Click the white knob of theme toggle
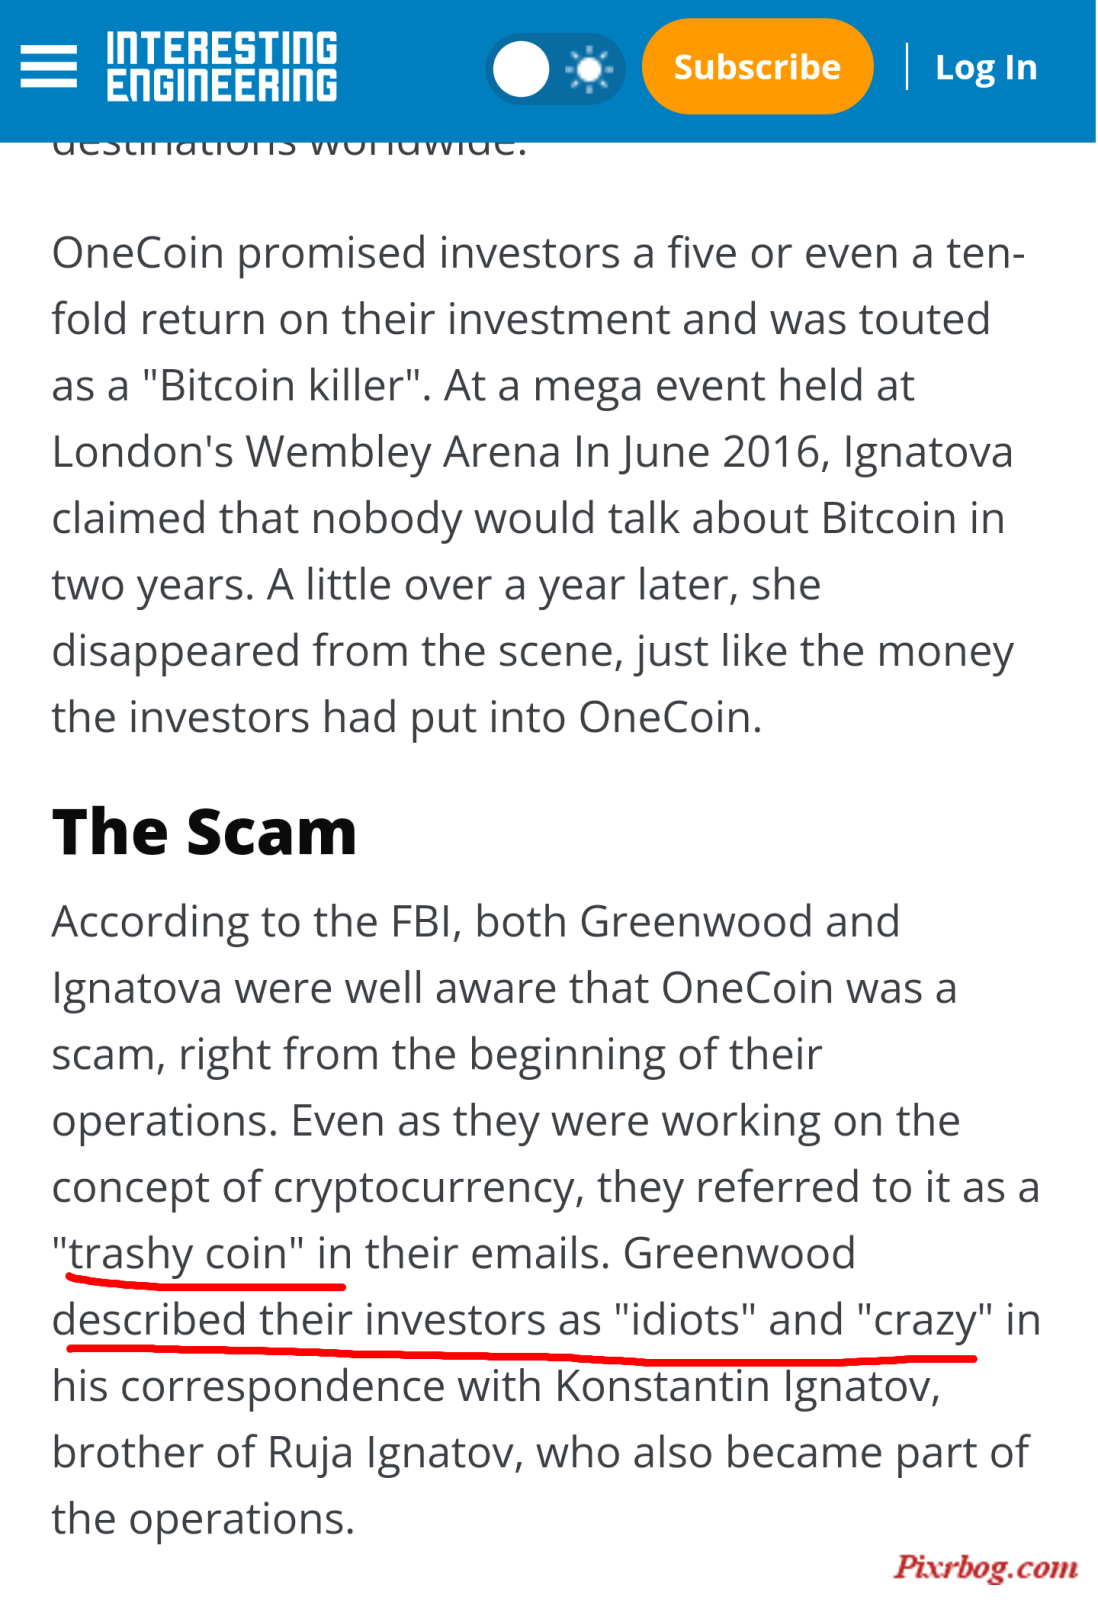This screenshot has width=1098, height=1600. (521, 69)
